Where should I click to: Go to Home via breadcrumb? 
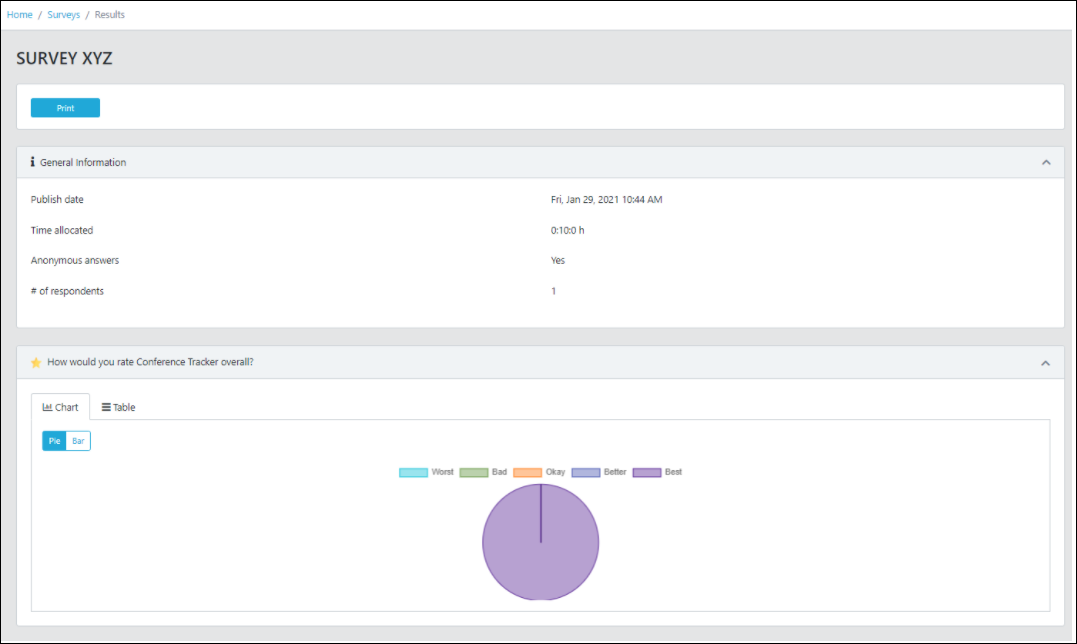[x=19, y=14]
